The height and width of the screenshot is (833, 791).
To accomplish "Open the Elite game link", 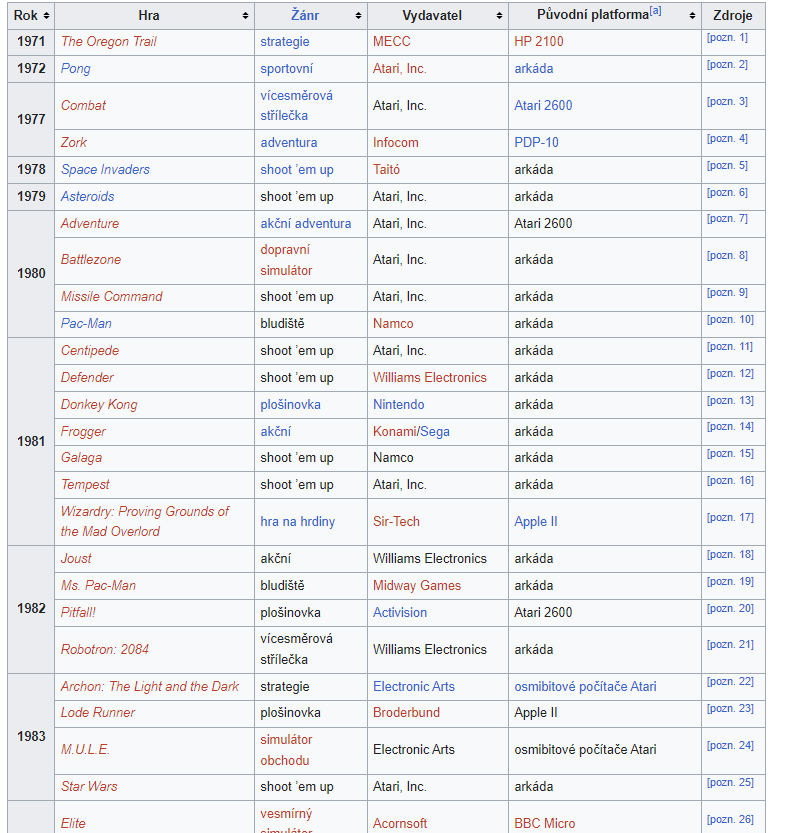I will pos(73,823).
